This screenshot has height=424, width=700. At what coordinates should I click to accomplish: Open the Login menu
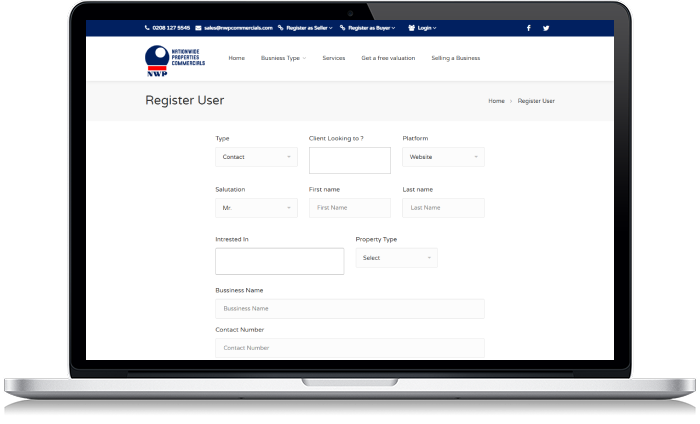pos(423,28)
